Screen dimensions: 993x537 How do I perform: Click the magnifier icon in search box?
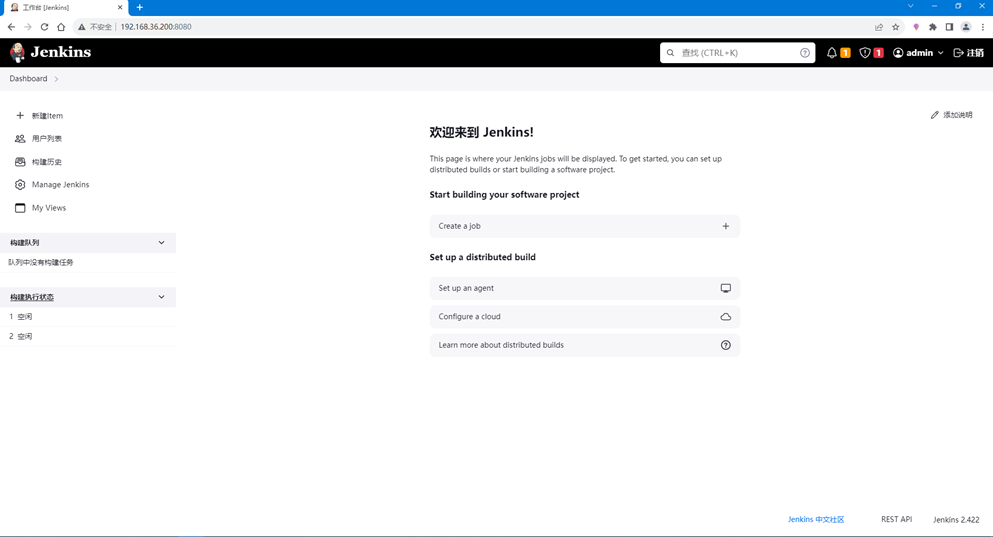(x=670, y=53)
